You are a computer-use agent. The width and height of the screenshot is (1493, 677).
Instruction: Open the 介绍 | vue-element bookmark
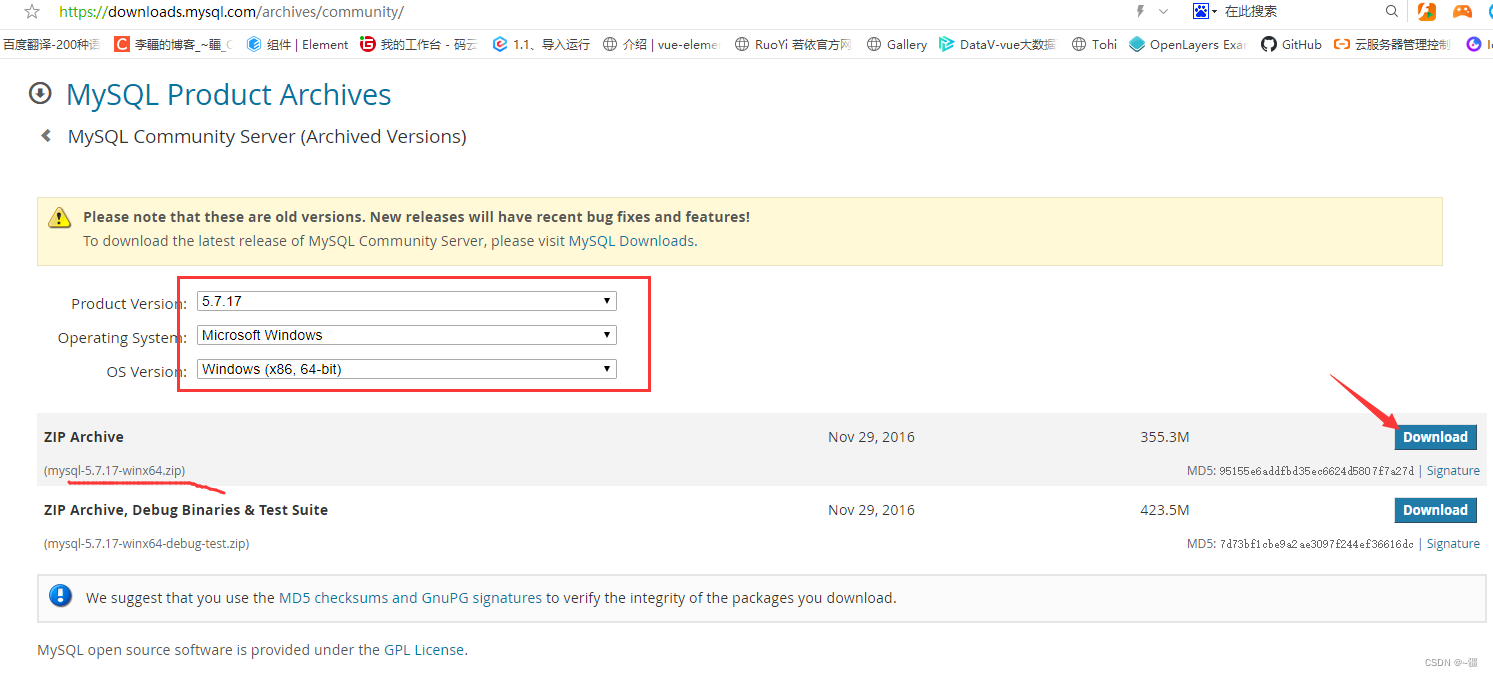coord(661,44)
